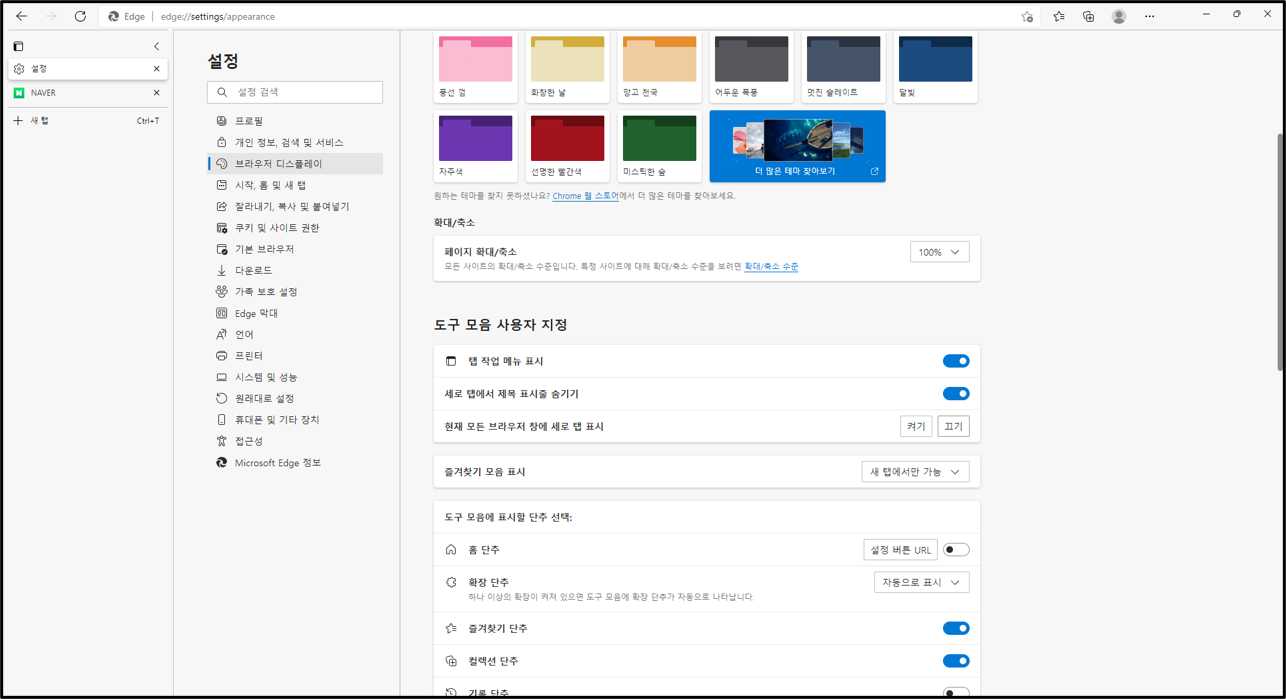
Task: Choose the 어두운 폭풍 gray theme
Action: point(751,66)
